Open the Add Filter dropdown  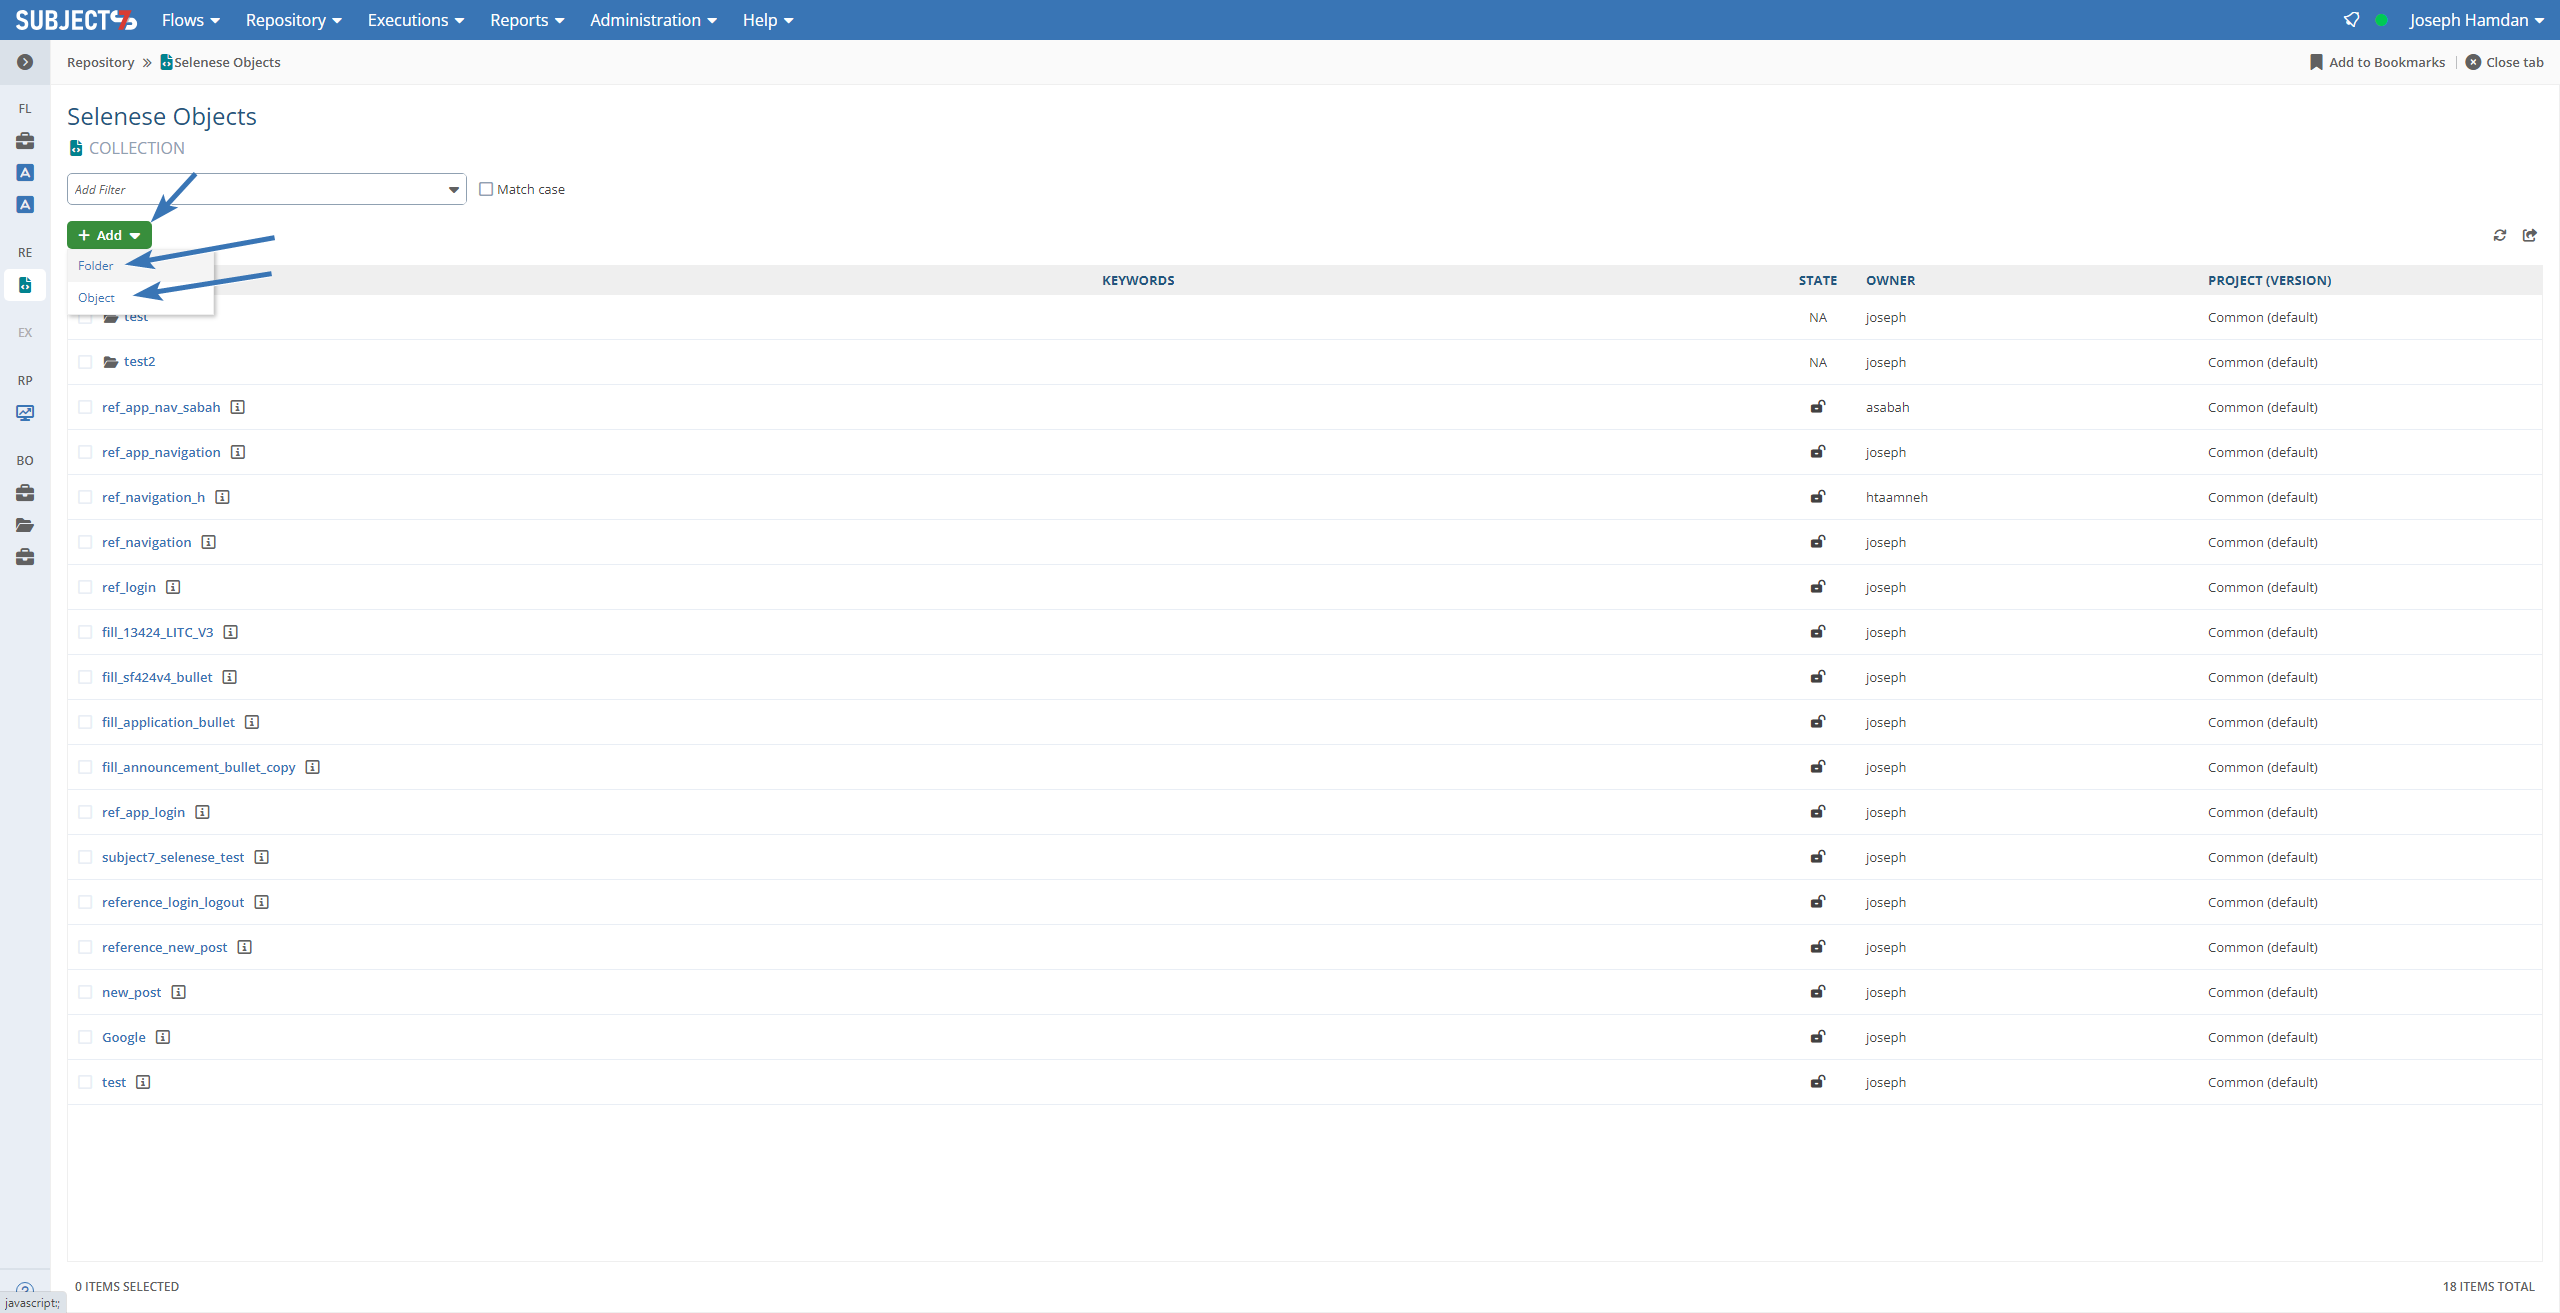453,189
